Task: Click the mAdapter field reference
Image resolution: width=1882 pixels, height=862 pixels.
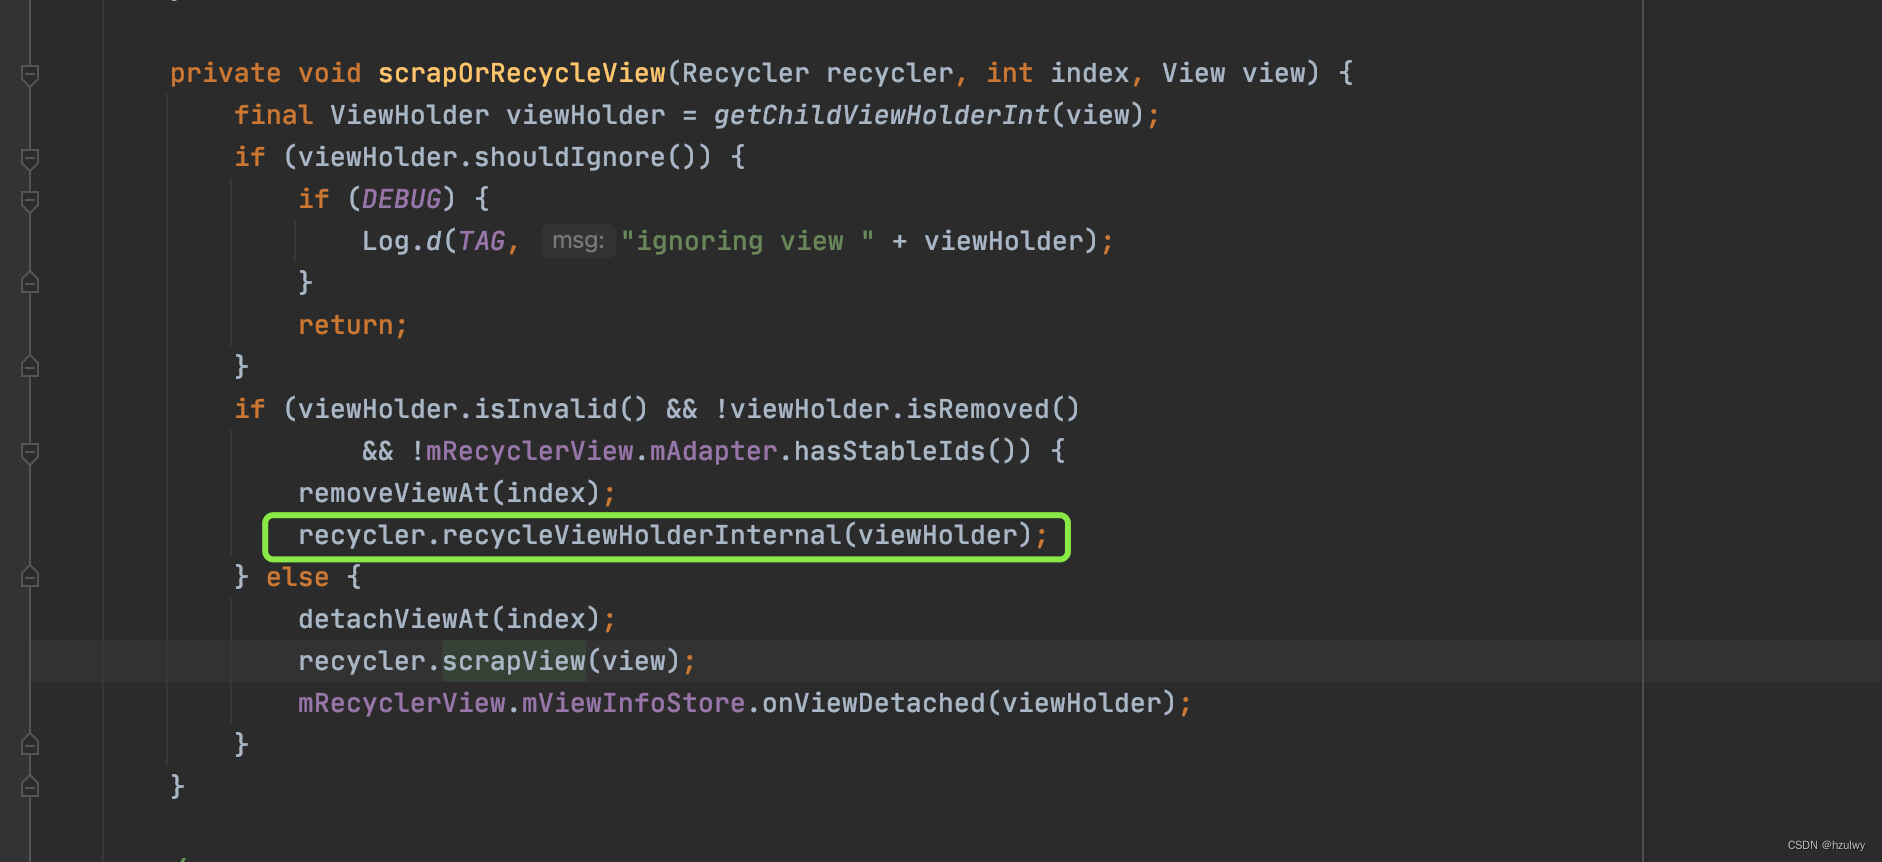Action: pos(714,451)
